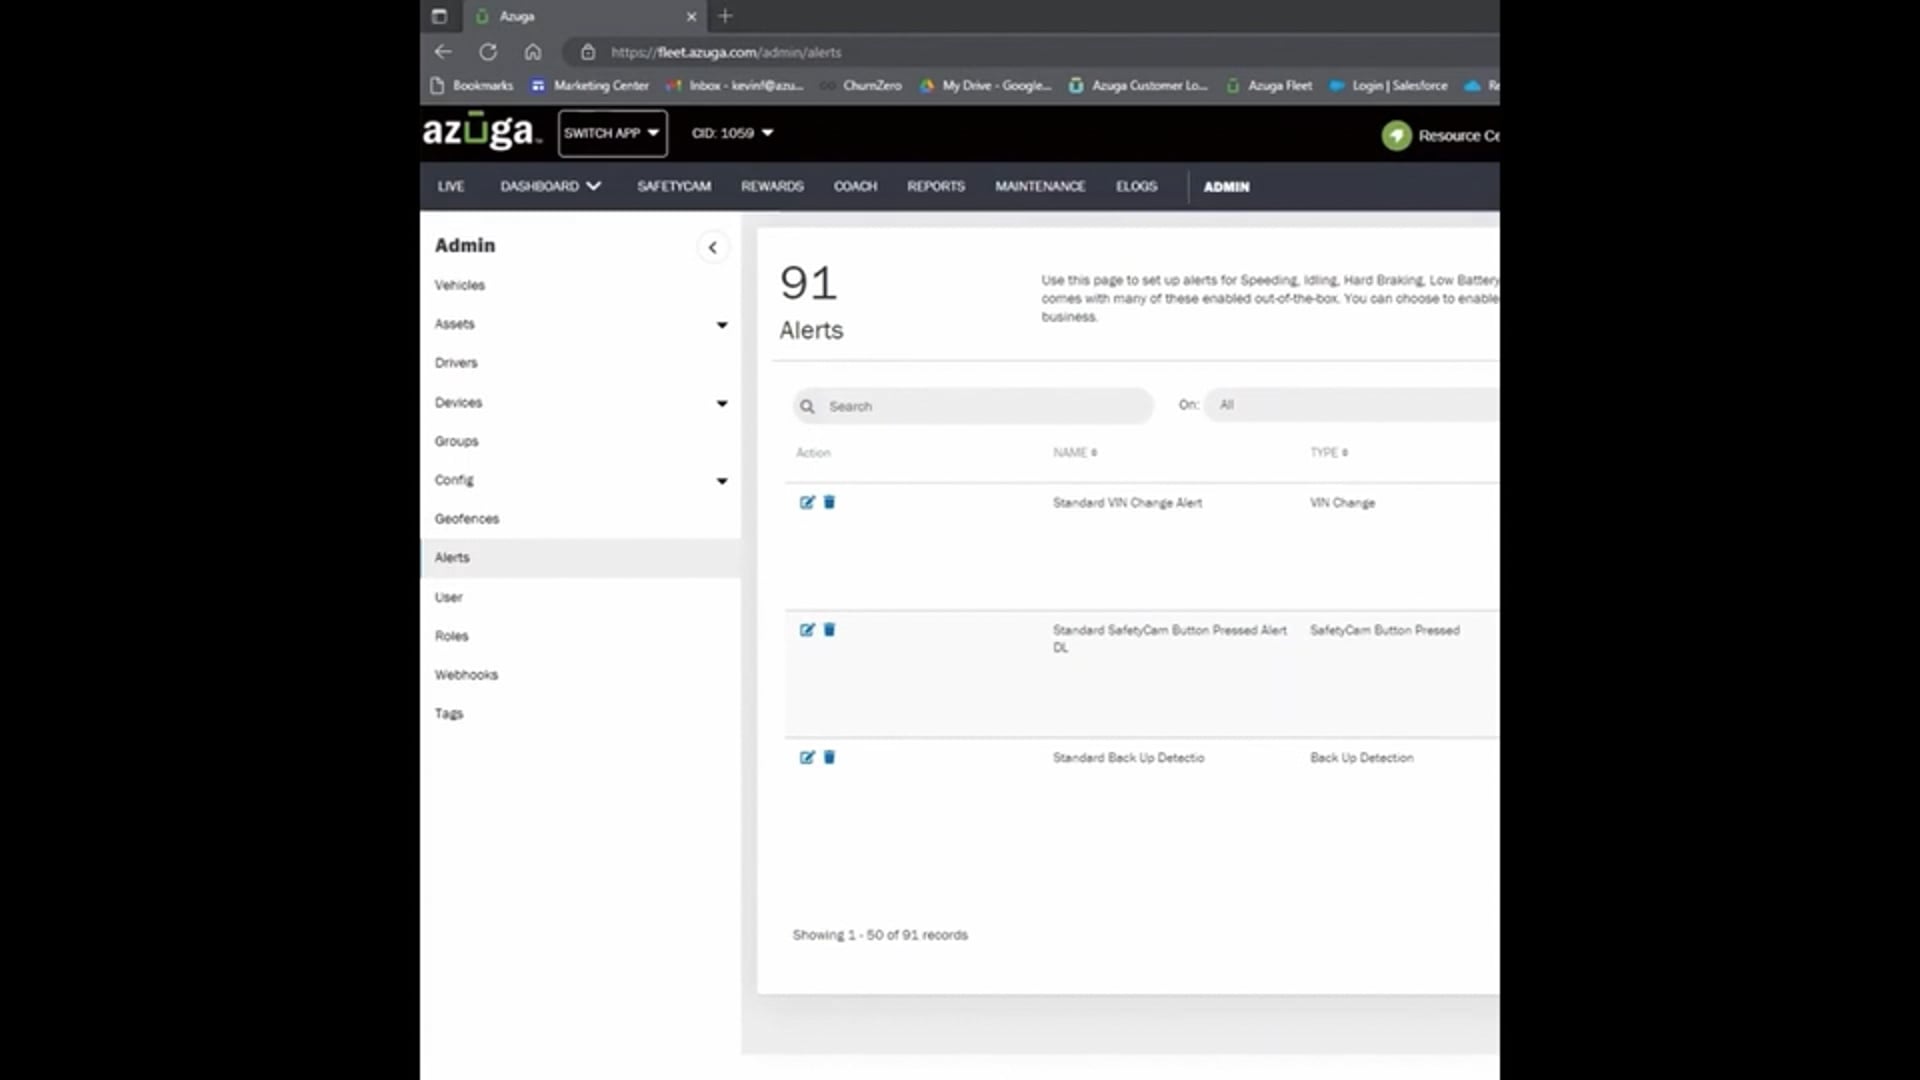
Task: Delete the SafetyCam Button Pressed alert
Action: click(829, 630)
